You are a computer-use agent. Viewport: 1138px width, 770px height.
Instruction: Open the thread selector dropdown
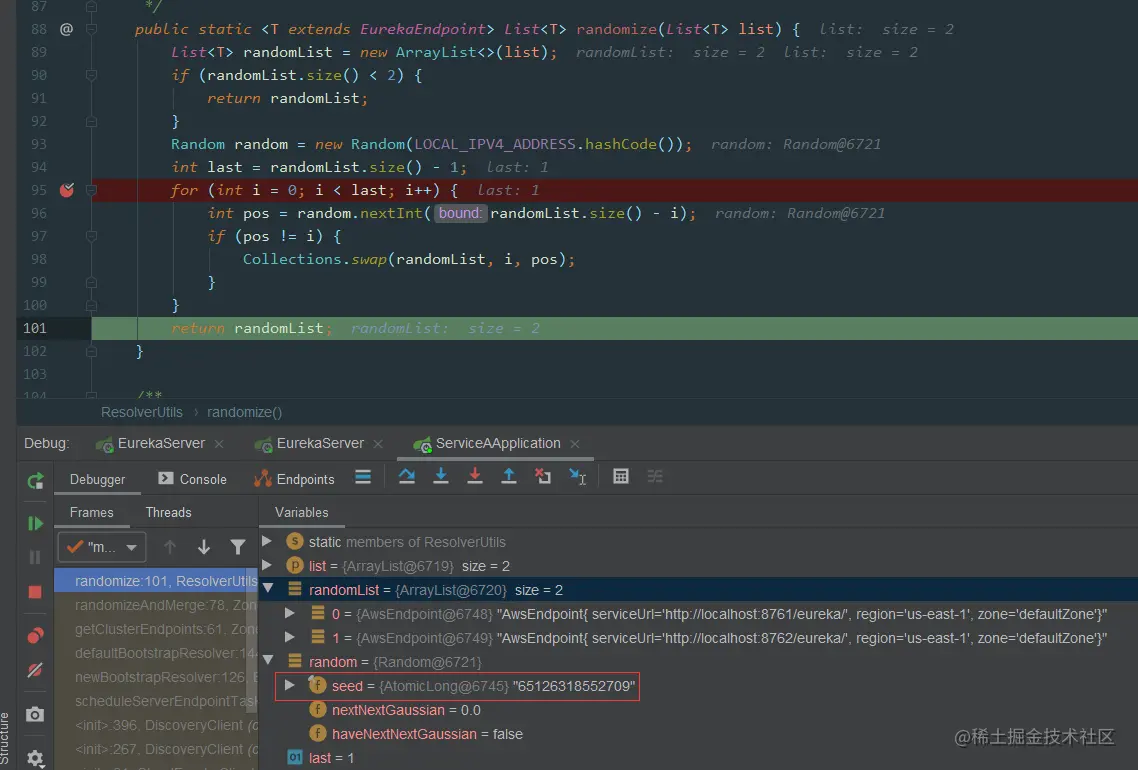[102, 547]
